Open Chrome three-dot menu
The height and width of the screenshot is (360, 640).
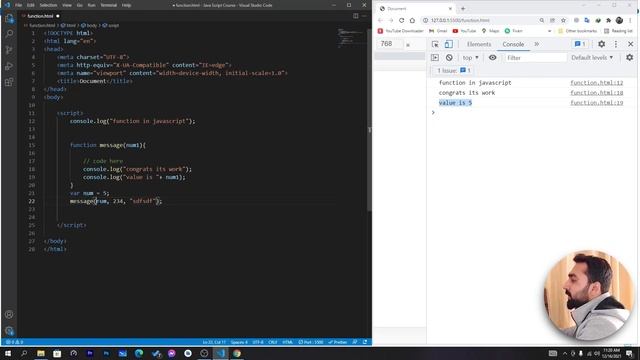(631, 20)
